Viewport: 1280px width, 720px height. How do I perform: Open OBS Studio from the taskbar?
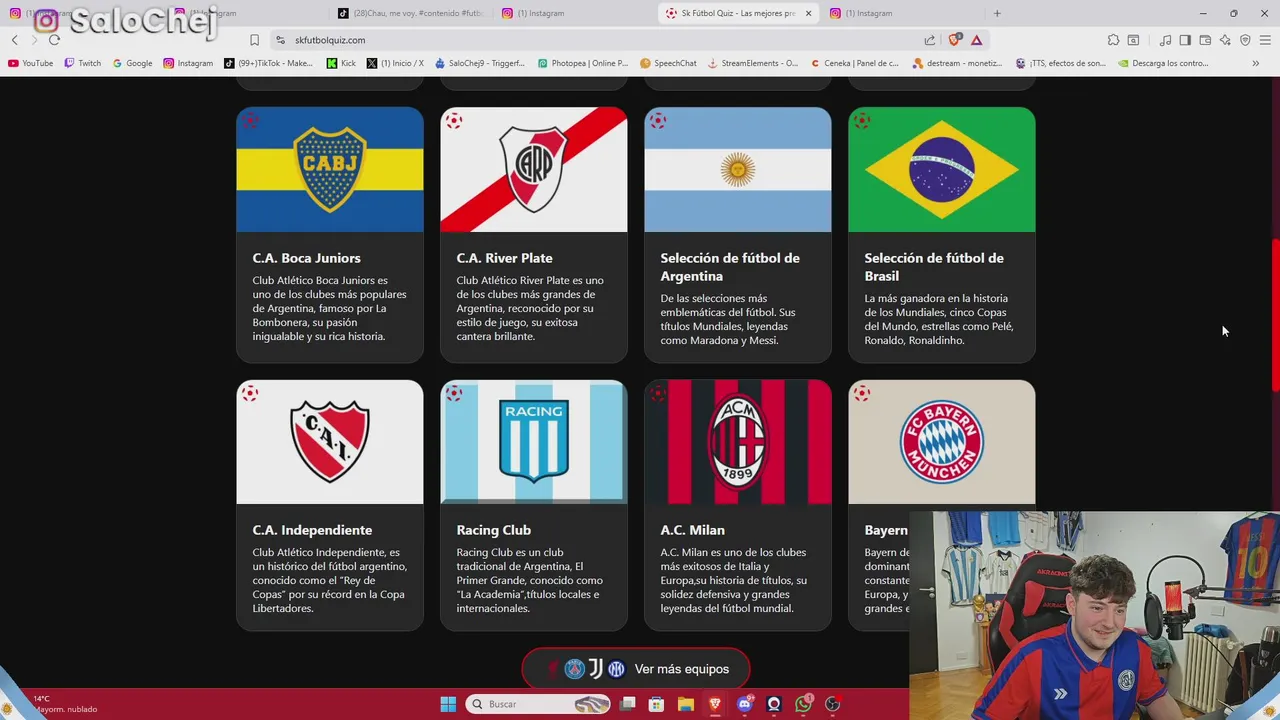click(833, 704)
